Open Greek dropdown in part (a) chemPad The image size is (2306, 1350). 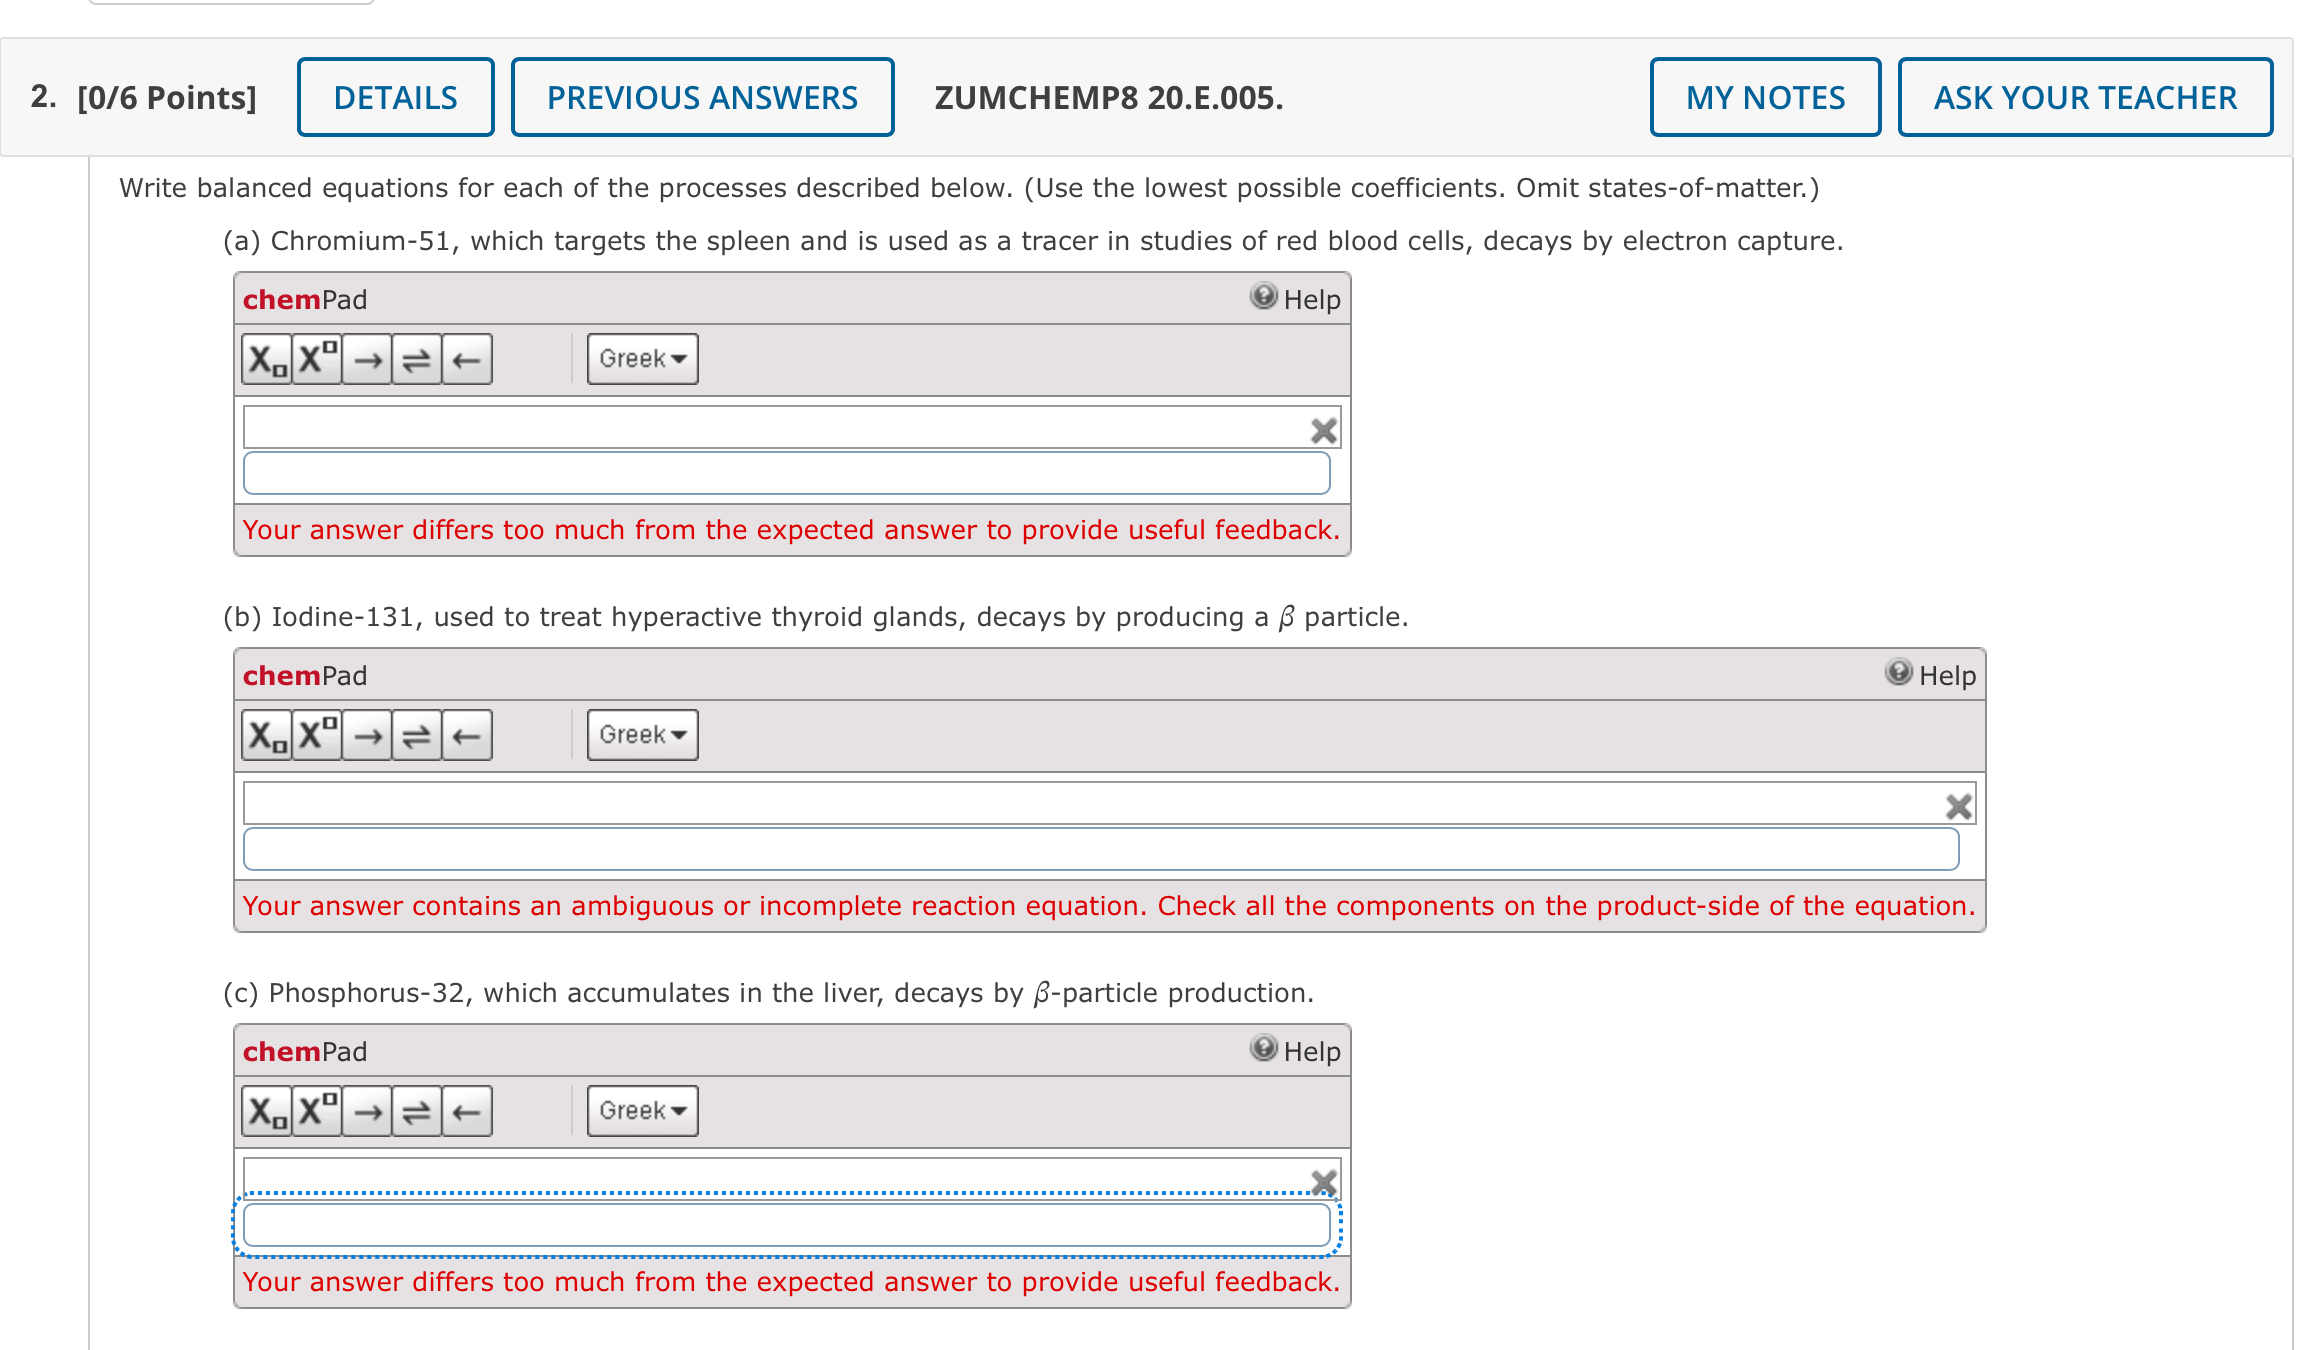pyautogui.click(x=642, y=359)
